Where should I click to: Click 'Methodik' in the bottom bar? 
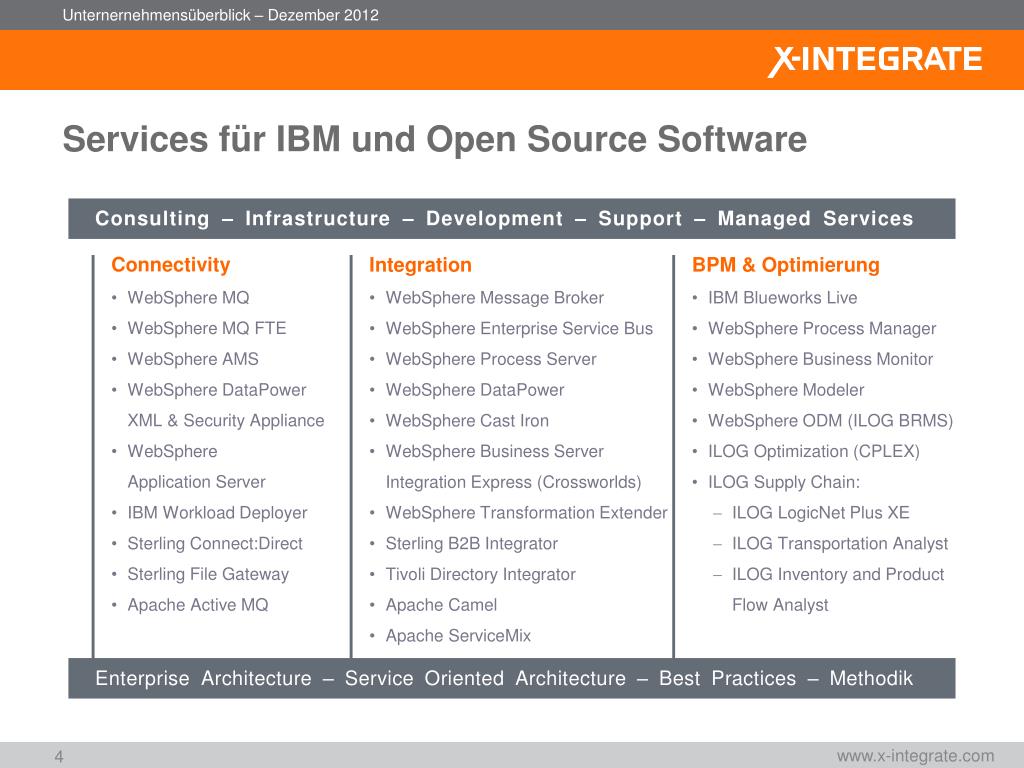(x=871, y=679)
